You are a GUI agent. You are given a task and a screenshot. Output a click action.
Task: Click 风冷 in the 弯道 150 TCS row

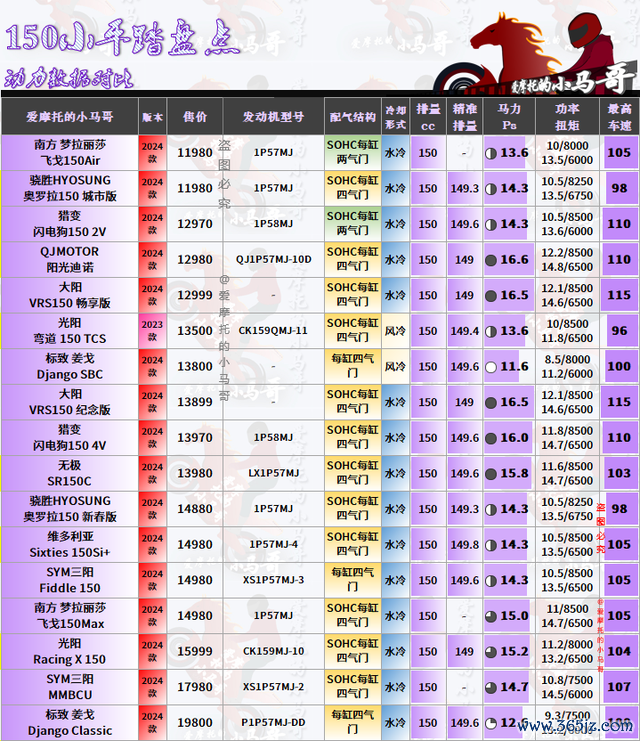click(395, 331)
